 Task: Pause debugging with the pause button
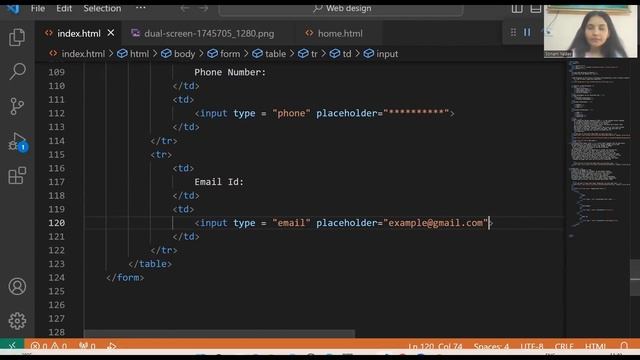527,32
